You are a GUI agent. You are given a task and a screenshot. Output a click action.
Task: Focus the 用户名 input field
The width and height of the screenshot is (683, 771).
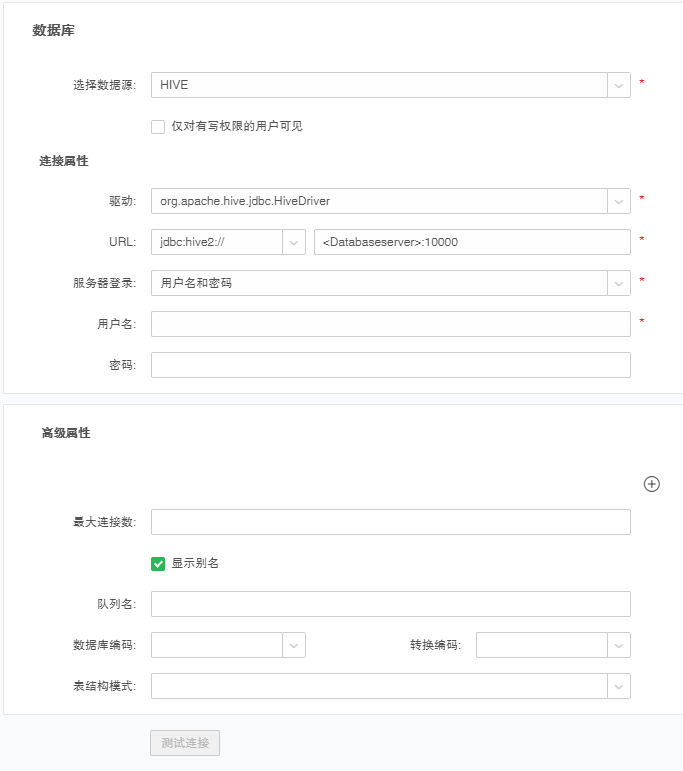(390, 324)
